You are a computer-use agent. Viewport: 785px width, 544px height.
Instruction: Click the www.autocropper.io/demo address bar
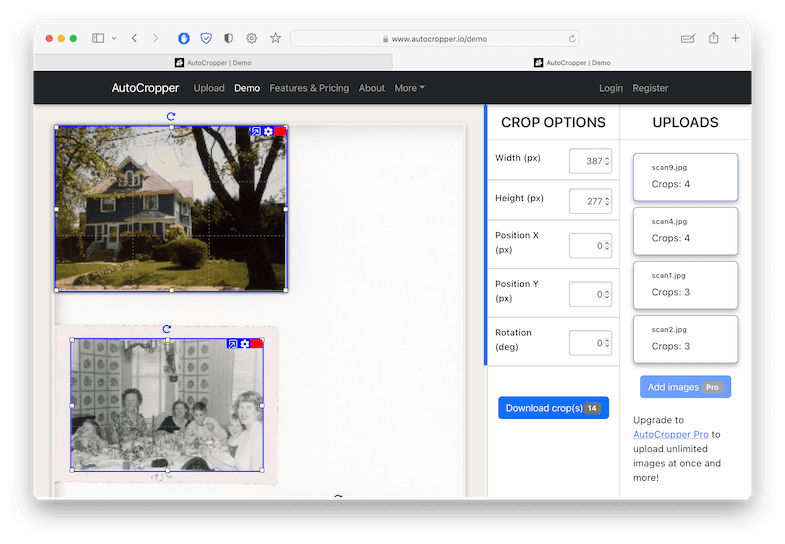click(x=435, y=39)
